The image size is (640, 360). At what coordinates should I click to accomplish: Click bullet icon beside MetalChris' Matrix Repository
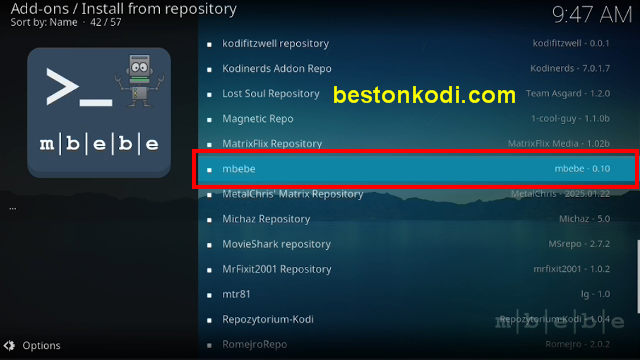[209, 195]
